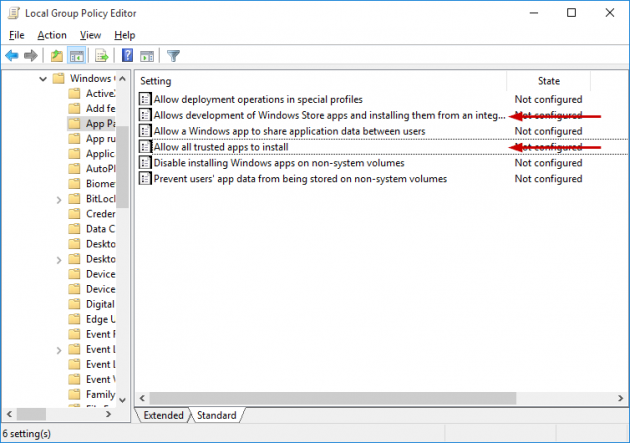Click tree pane scroll up arrow

click(x=123, y=79)
